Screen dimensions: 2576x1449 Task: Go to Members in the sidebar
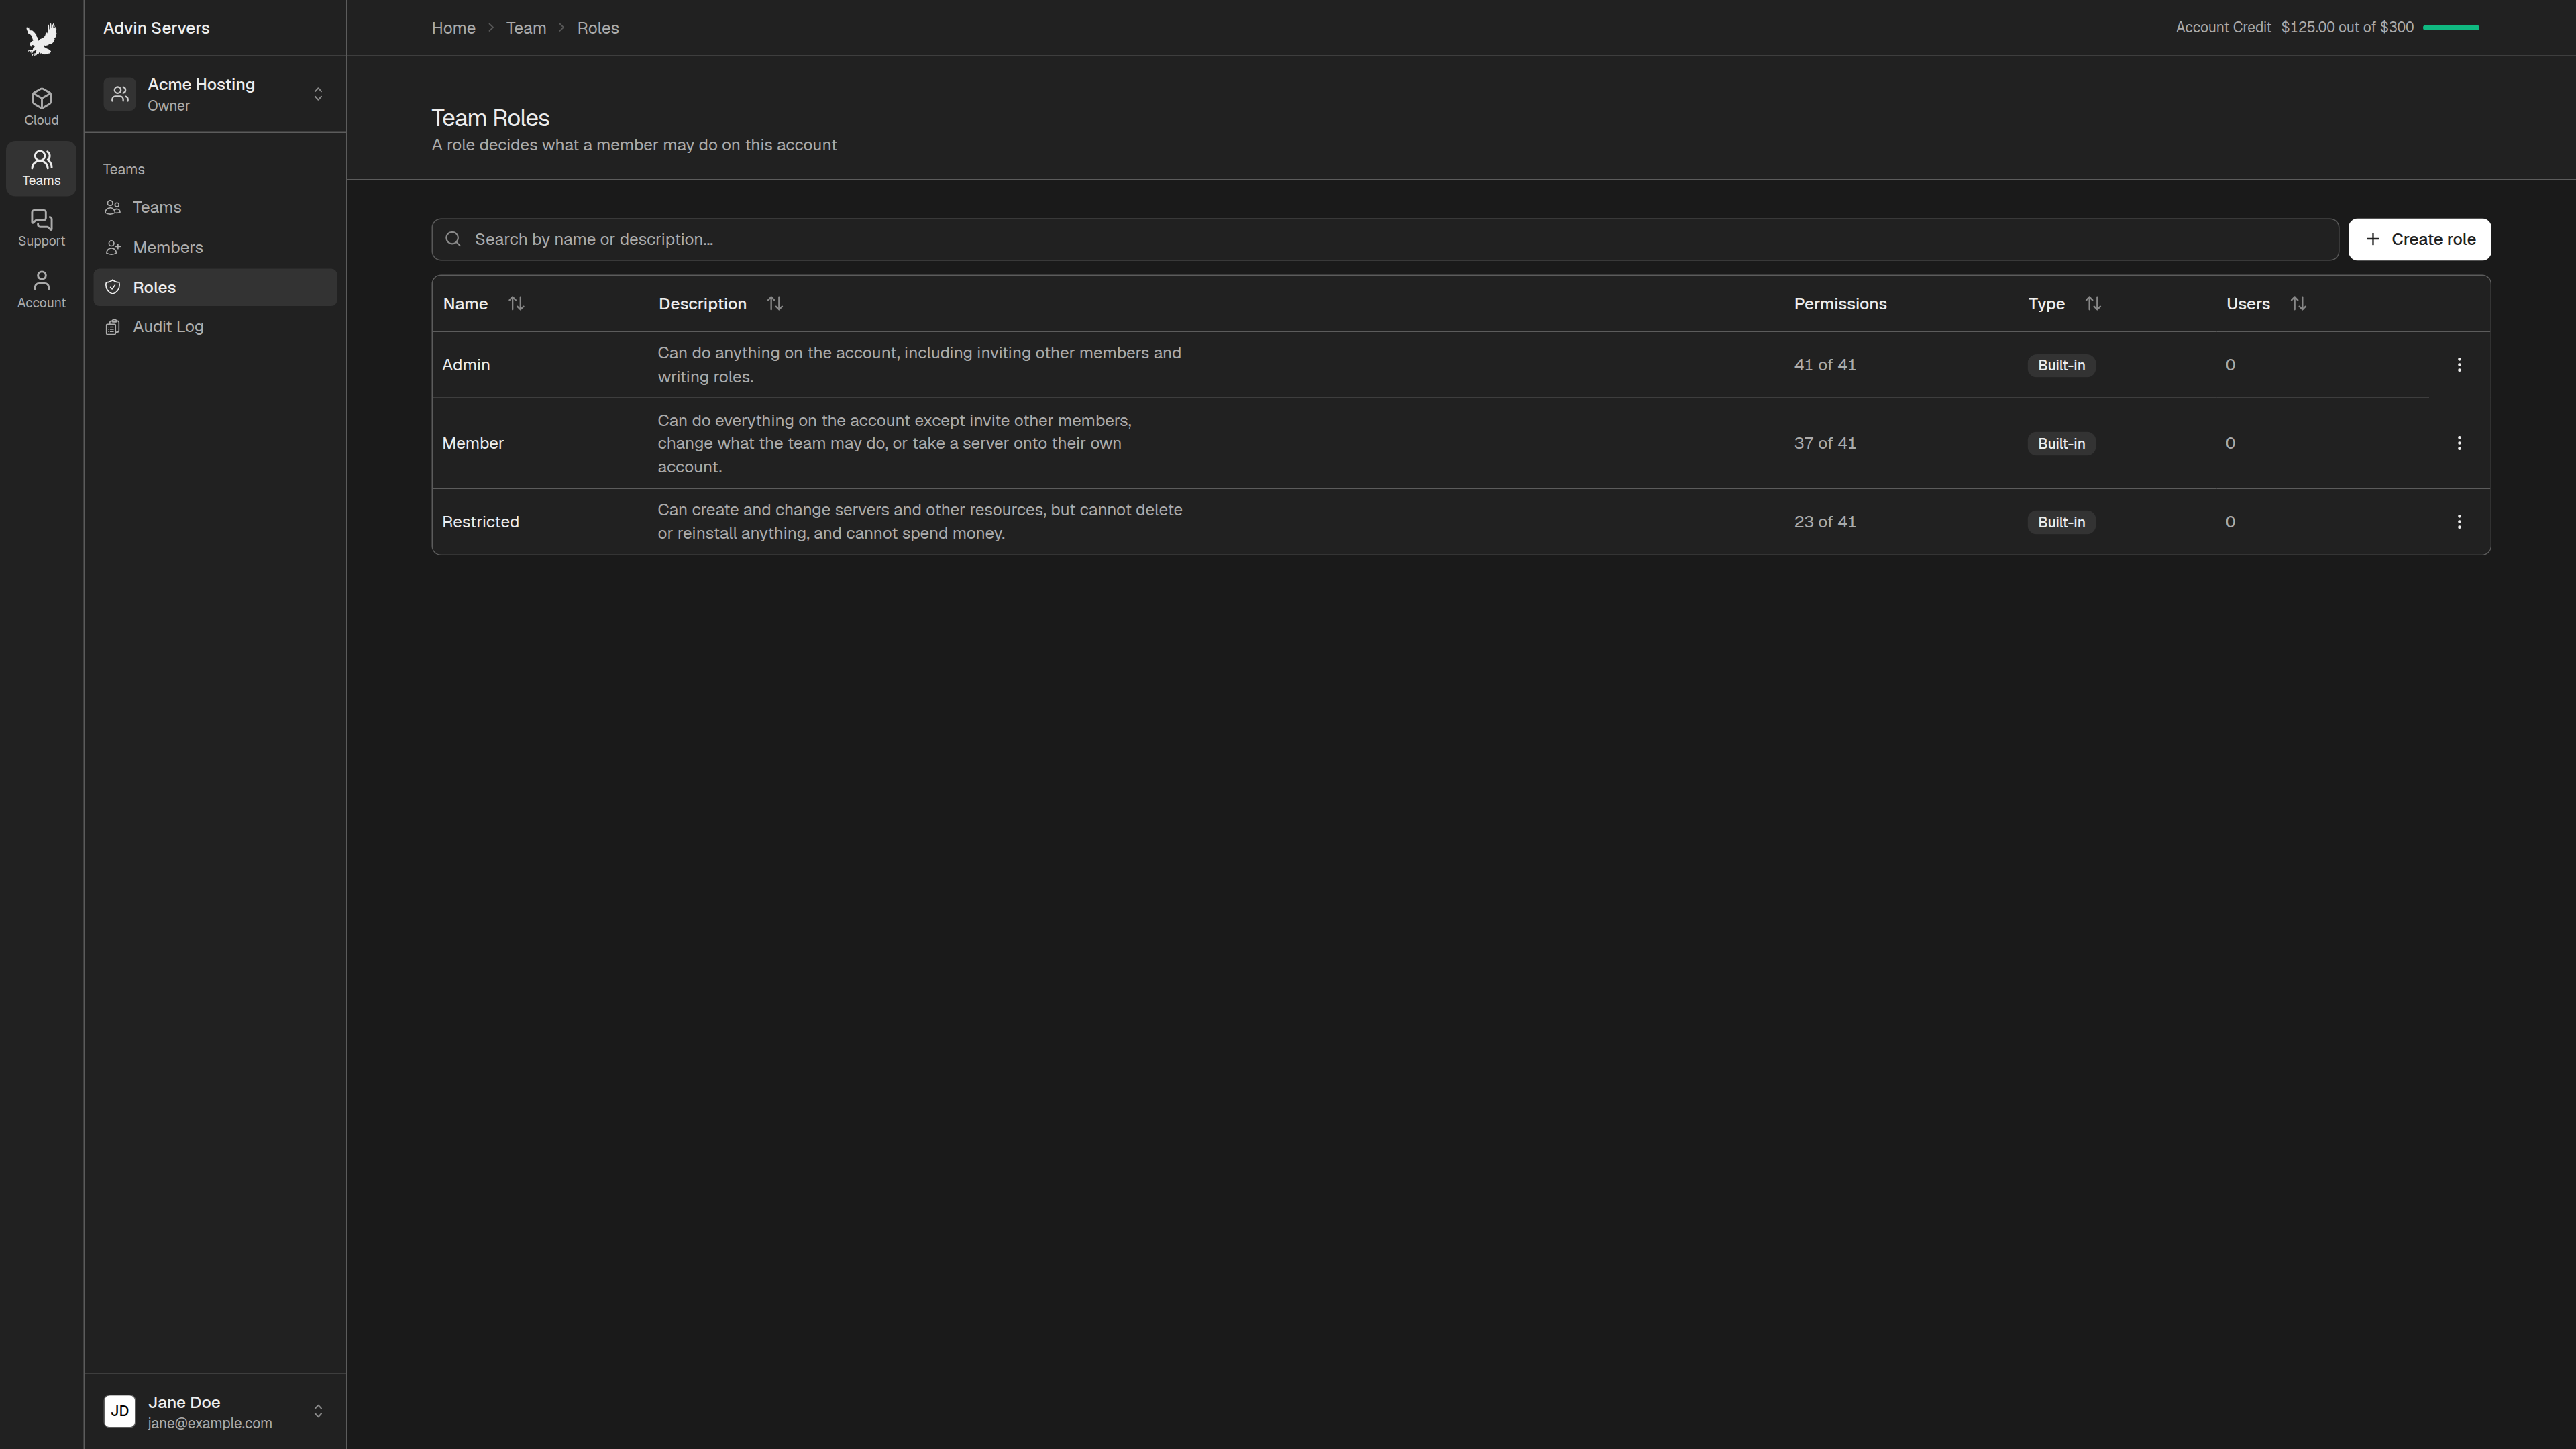(215, 247)
